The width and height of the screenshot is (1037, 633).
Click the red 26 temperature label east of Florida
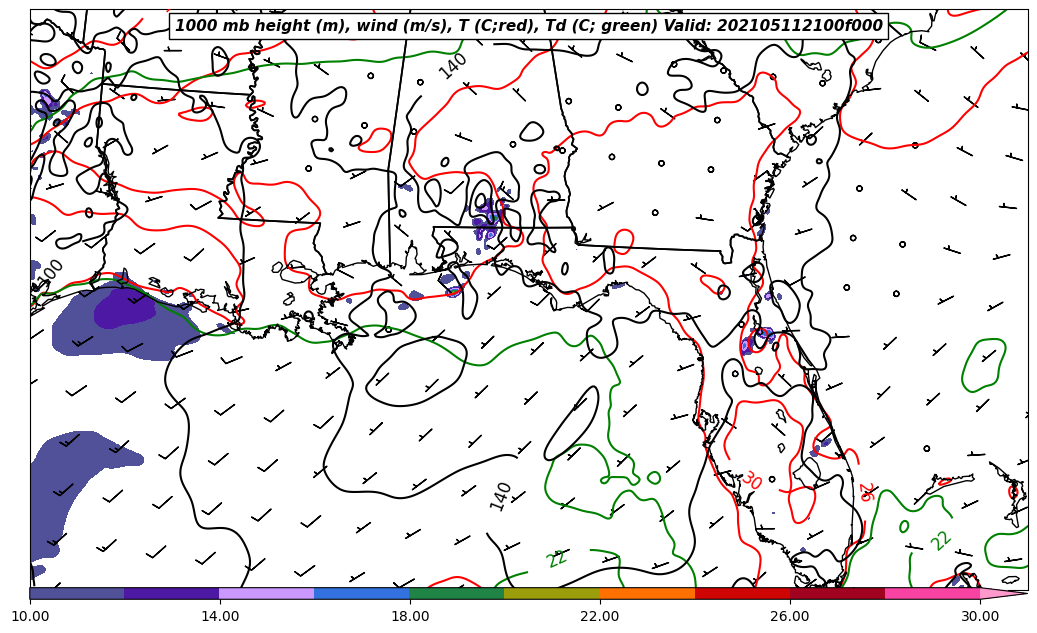(866, 492)
